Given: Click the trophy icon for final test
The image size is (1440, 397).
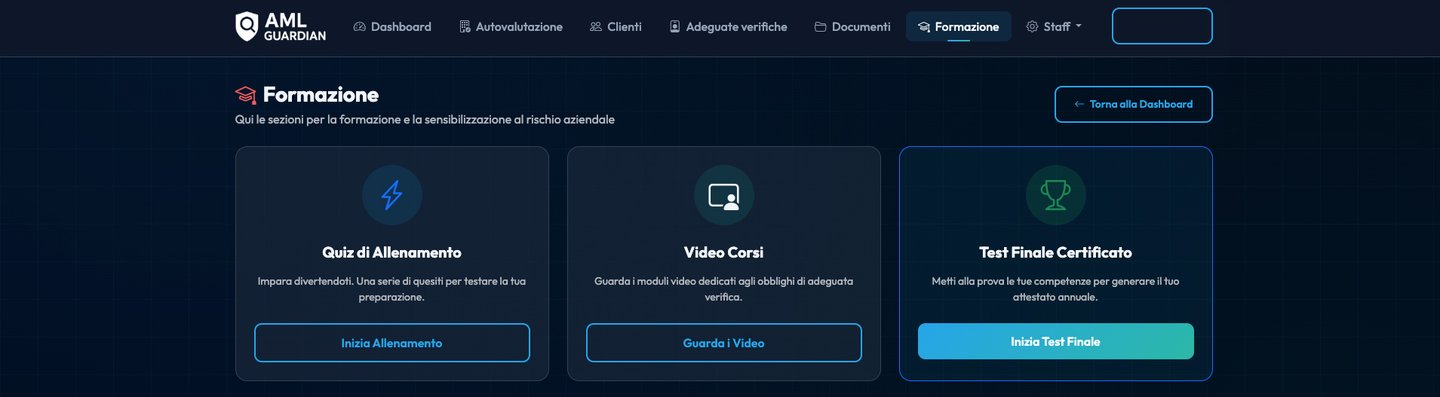Looking at the screenshot, I should tap(1056, 195).
